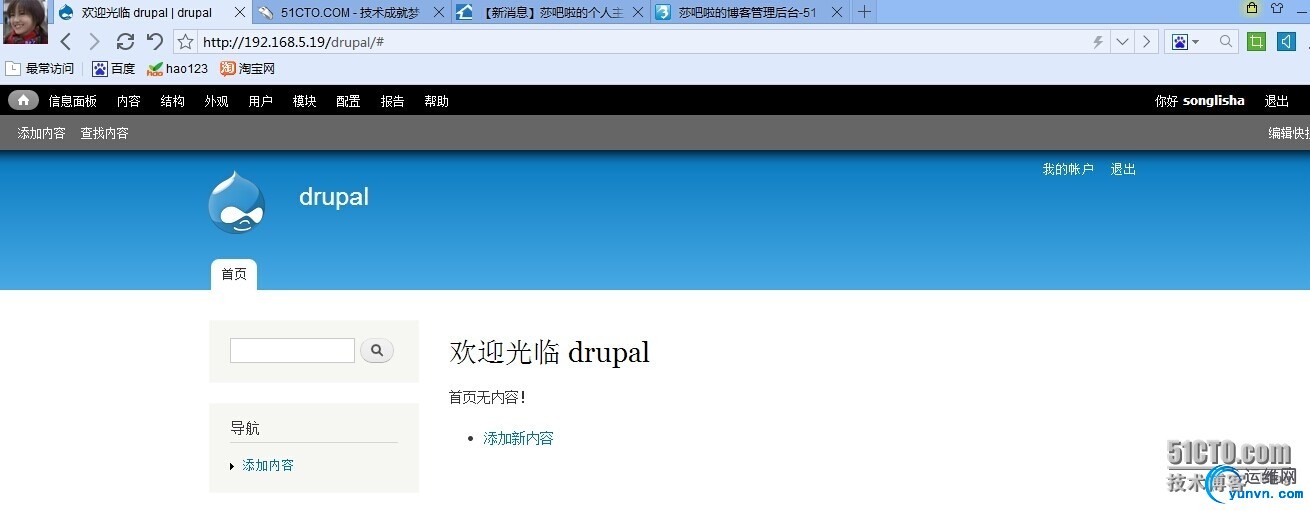Select the 首页 main menu tab
Viewport: 1310px width, 511px height.
pyautogui.click(x=234, y=274)
